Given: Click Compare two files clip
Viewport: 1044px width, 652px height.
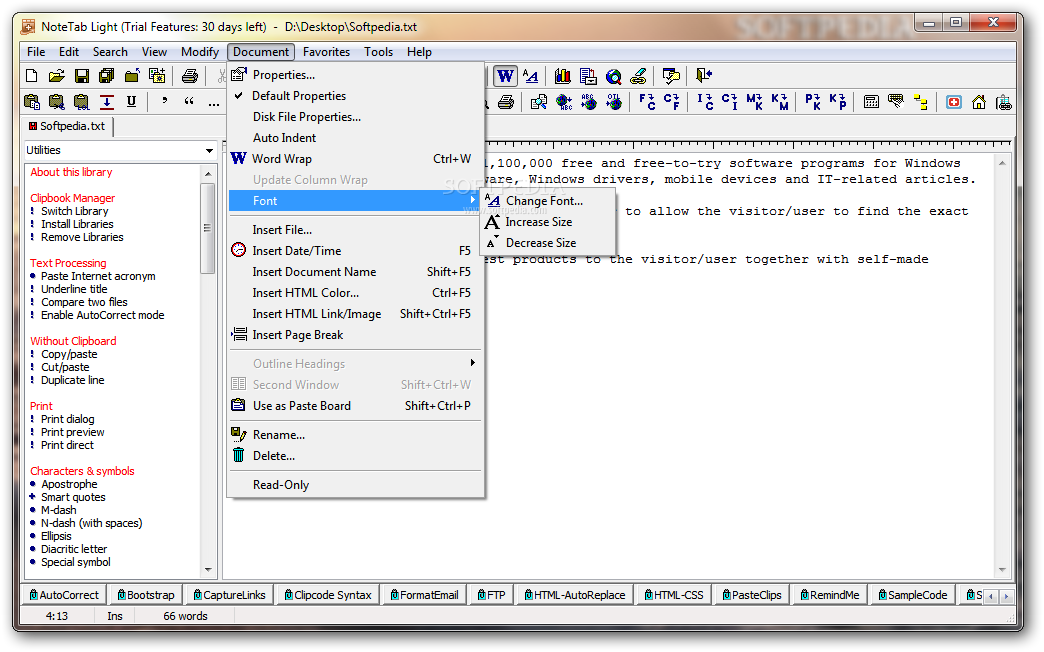Looking at the screenshot, I should (84, 302).
